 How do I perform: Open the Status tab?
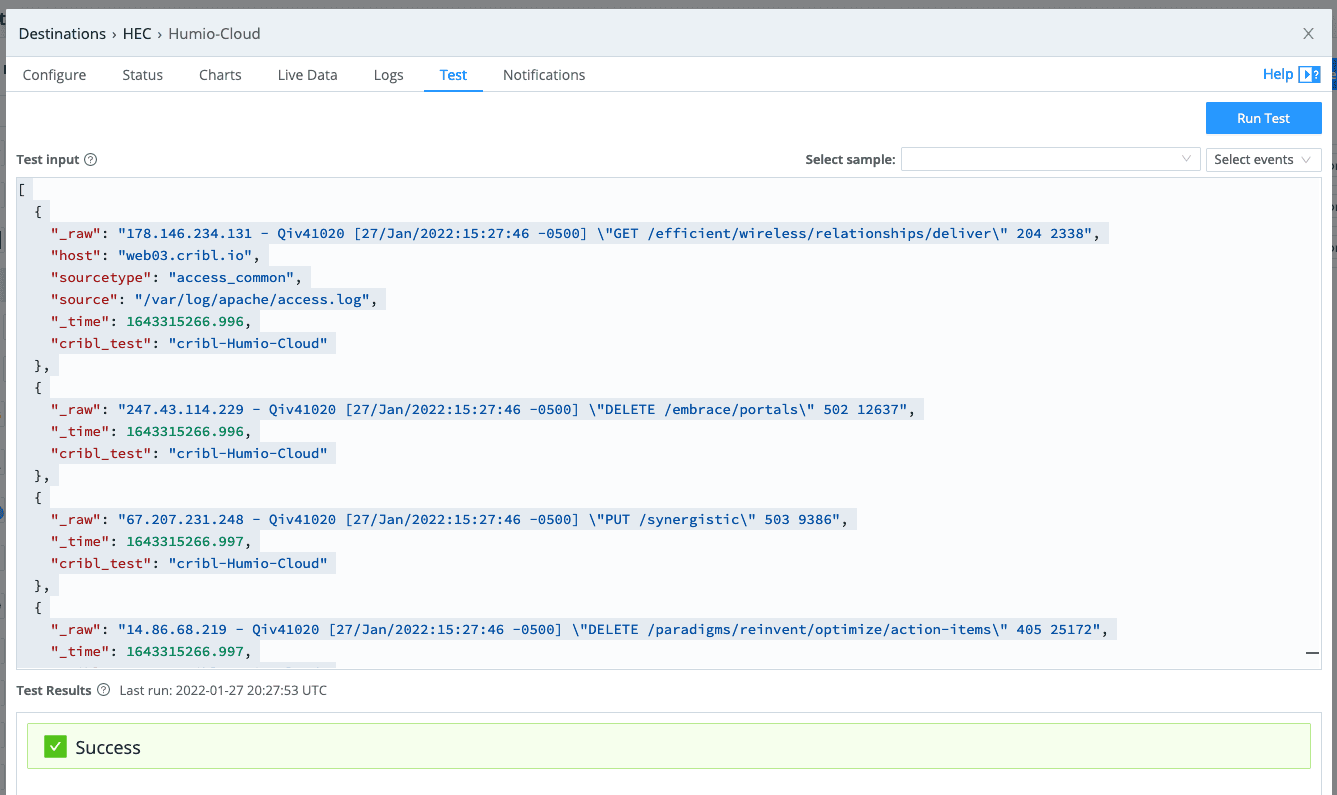tap(142, 75)
